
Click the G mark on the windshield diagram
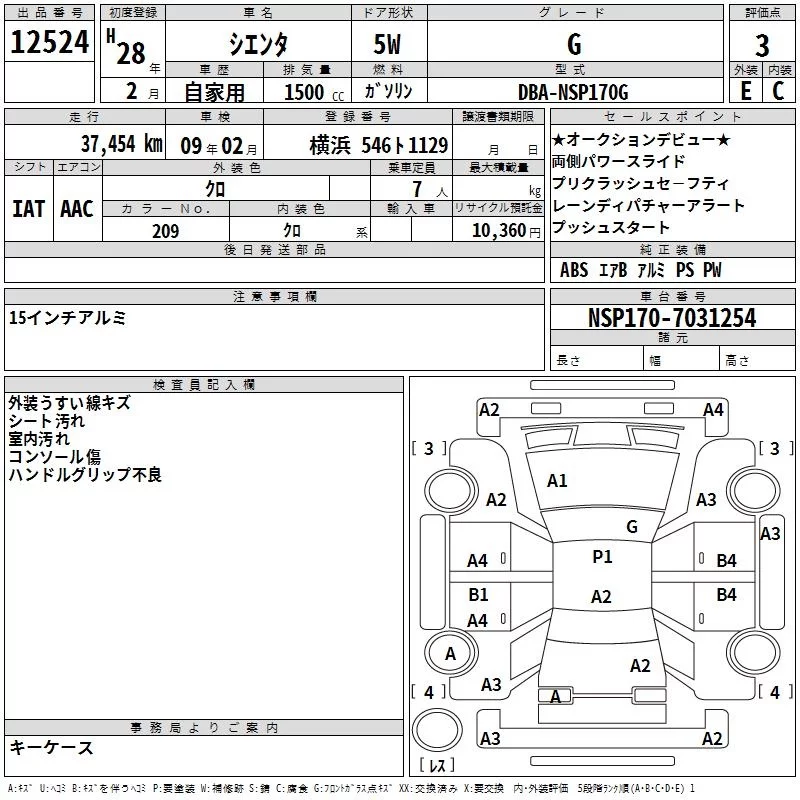click(631, 526)
